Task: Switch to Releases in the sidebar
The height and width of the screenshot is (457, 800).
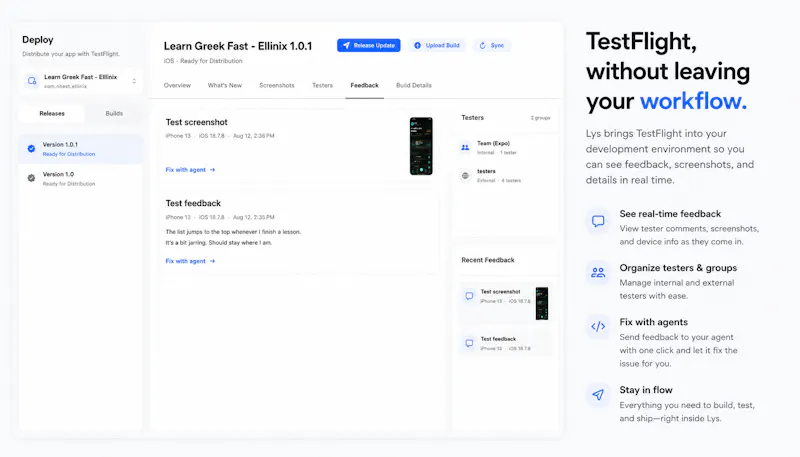Action: (x=52, y=113)
